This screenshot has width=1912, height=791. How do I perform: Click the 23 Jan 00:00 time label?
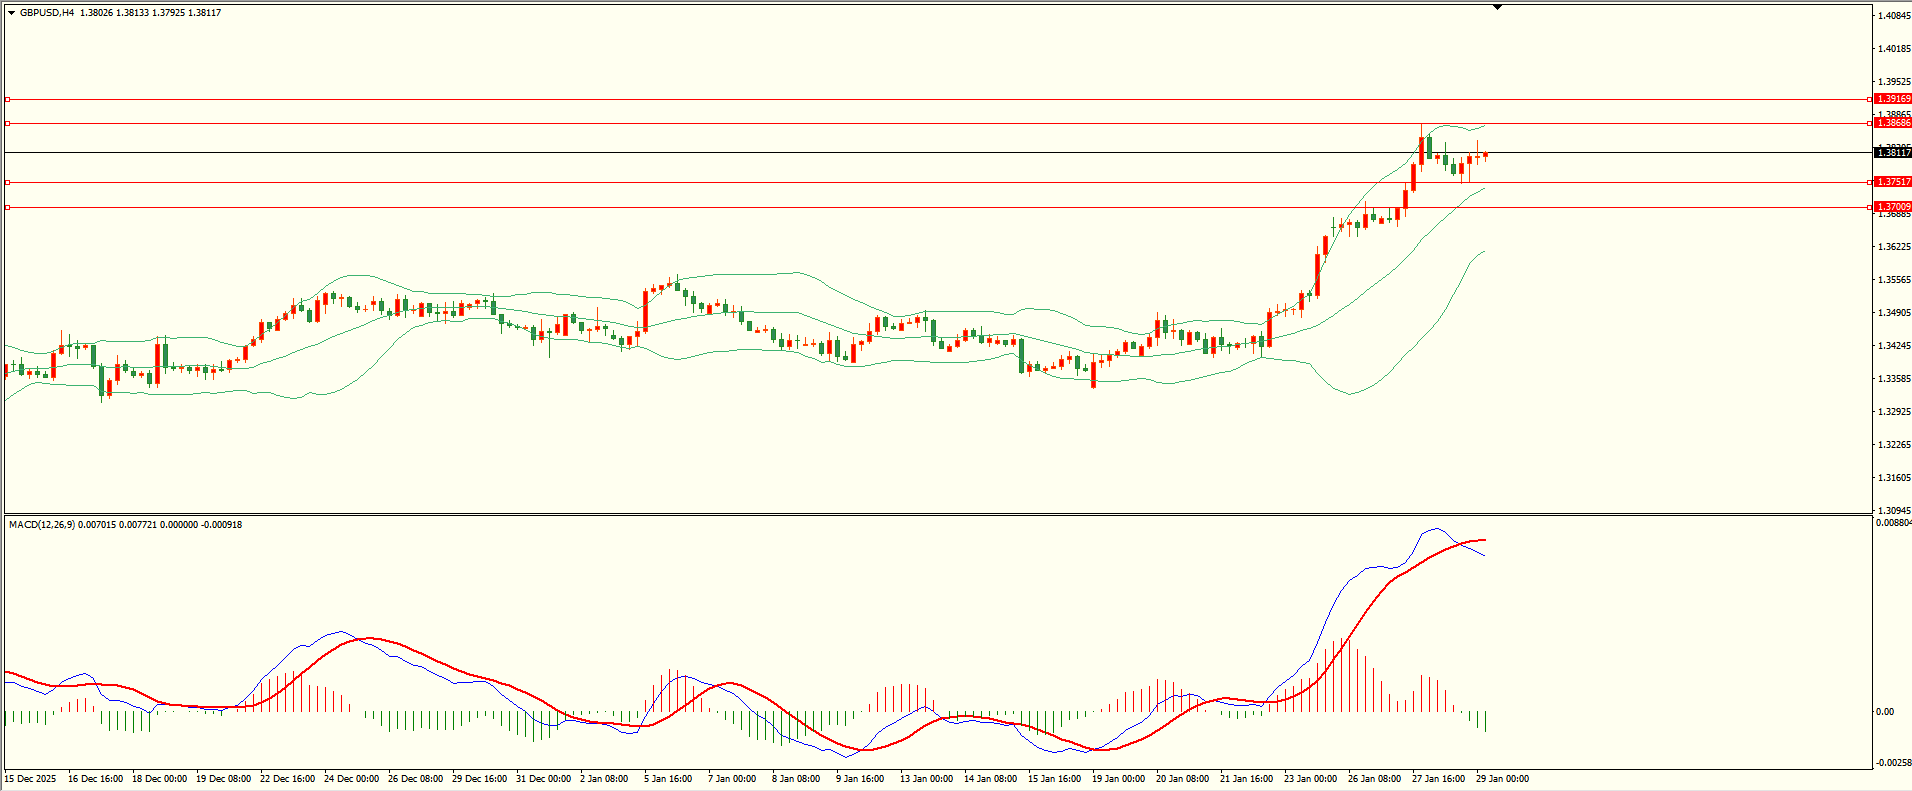pyautogui.click(x=1310, y=779)
